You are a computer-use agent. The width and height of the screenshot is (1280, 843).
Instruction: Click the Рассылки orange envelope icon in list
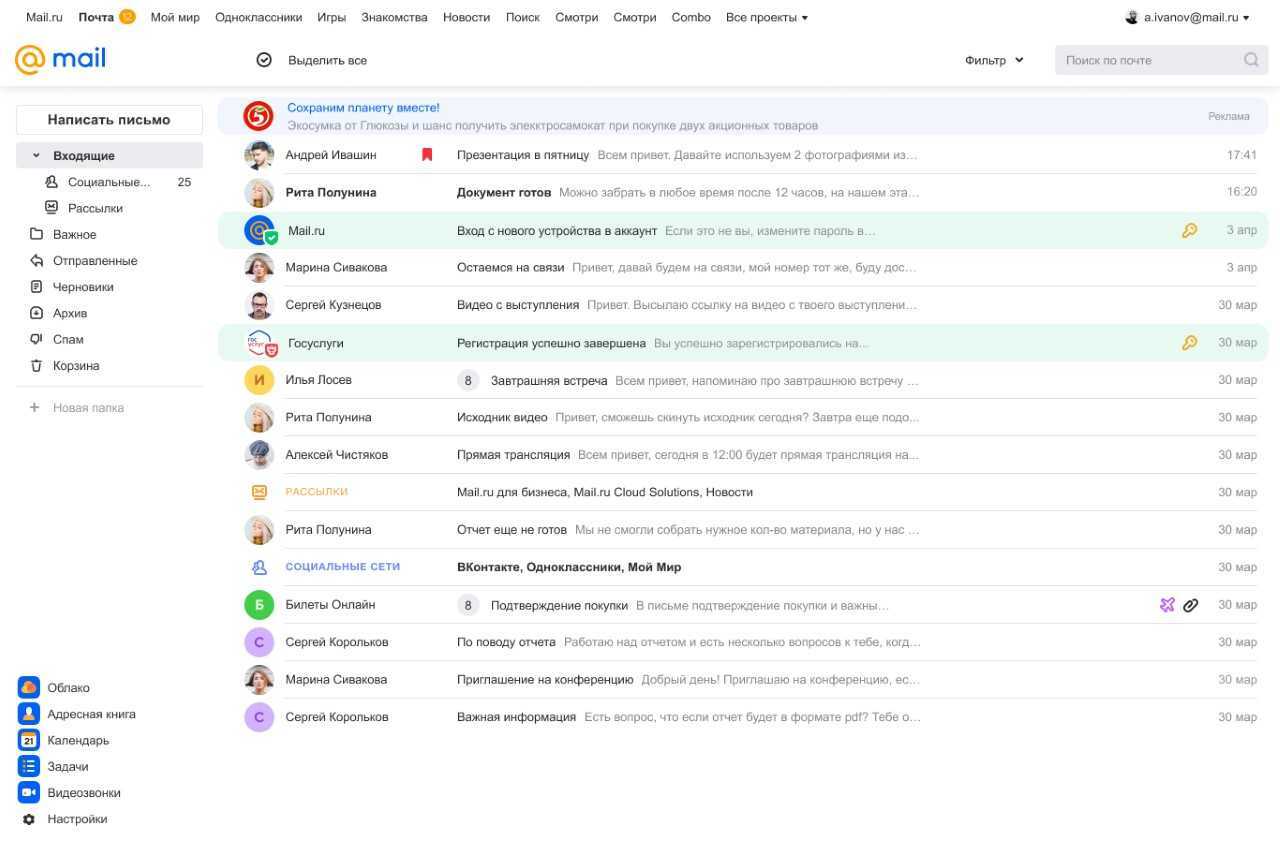click(x=259, y=492)
